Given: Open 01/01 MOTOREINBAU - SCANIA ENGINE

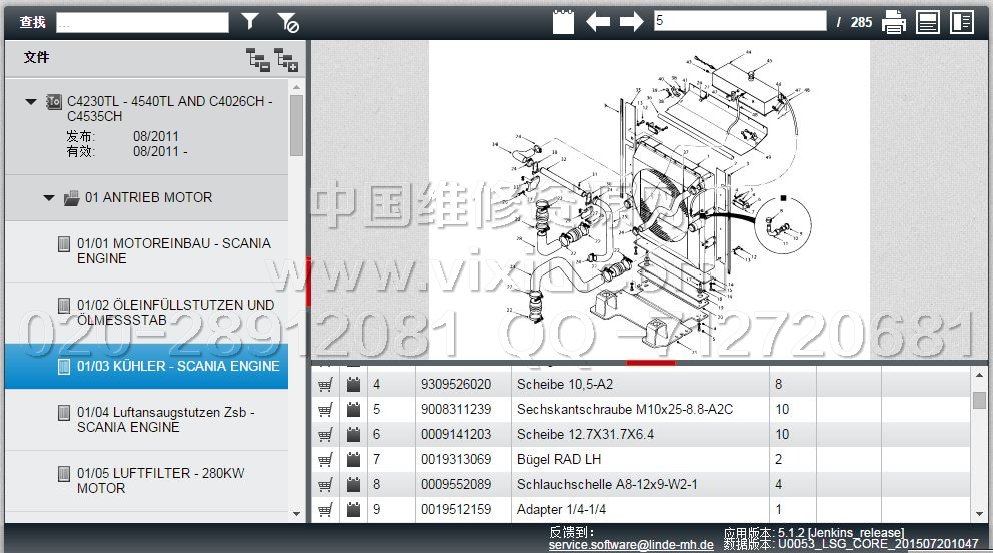Looking at the screenshot, I should [x=173, y=250].
